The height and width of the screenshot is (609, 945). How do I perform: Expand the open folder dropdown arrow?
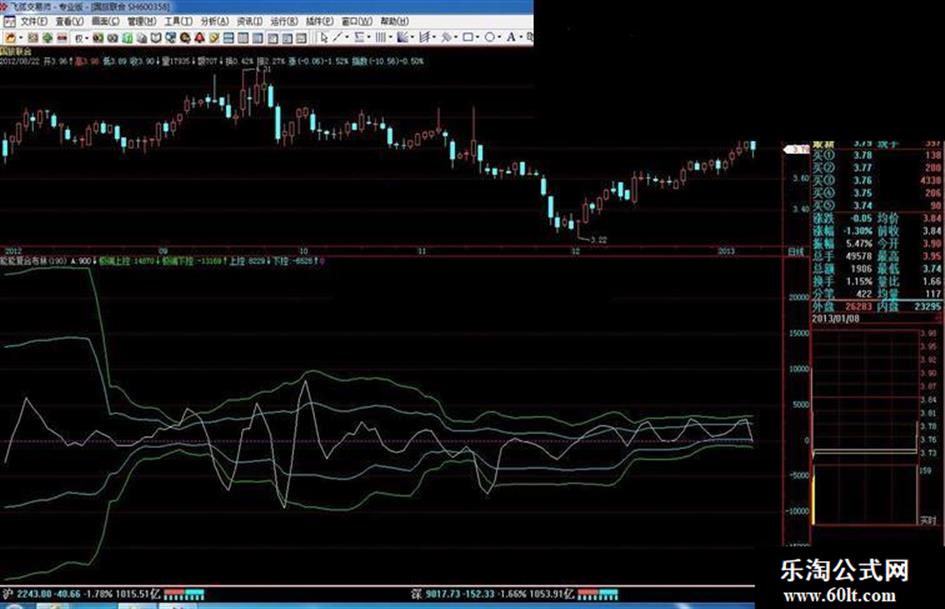[20, 38]
